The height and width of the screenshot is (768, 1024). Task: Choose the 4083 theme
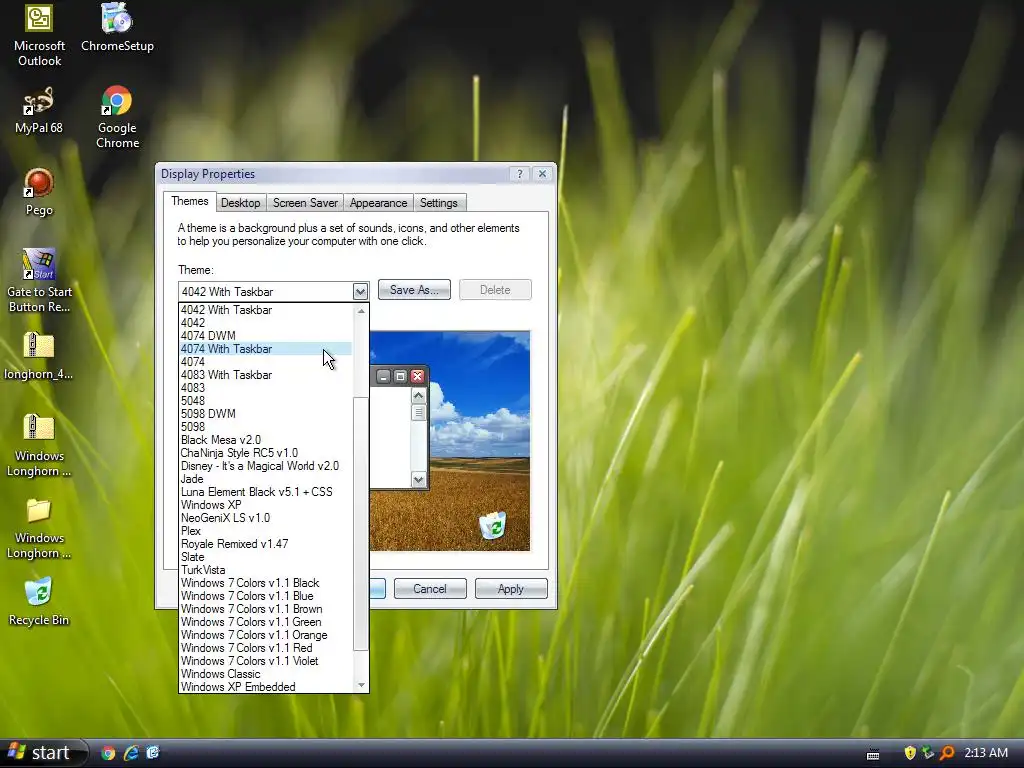[266, 388]
